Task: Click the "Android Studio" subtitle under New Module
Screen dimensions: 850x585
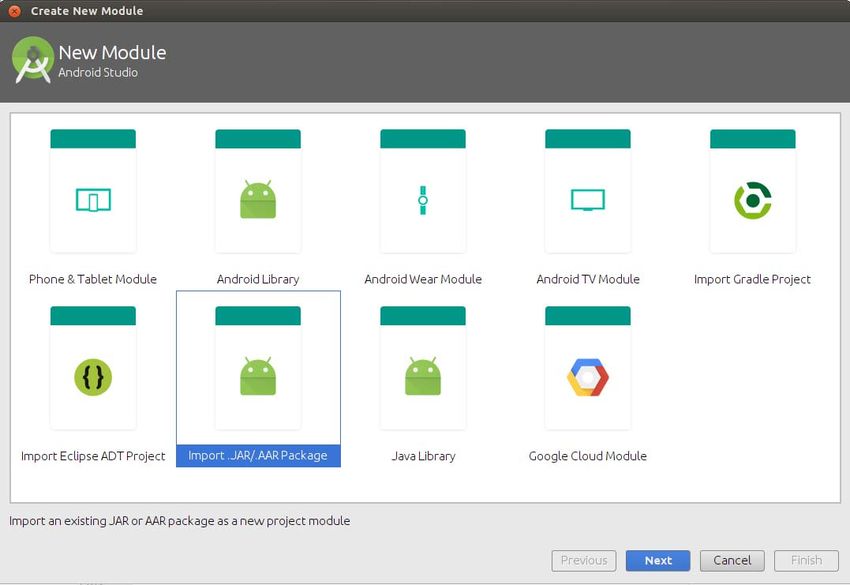Action: pyautogui.click(x=98, y=73)
